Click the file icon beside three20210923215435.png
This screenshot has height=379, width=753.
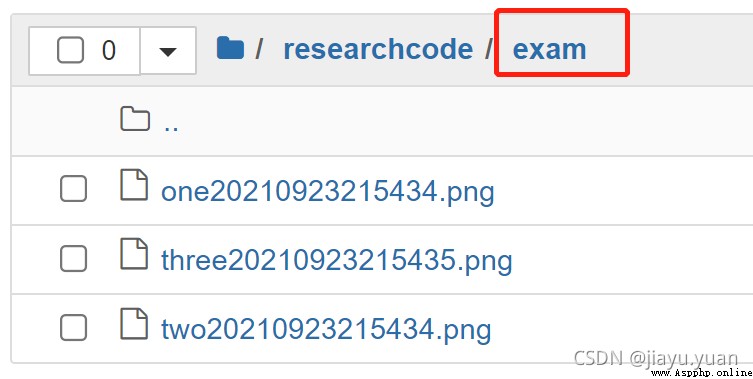134,253
